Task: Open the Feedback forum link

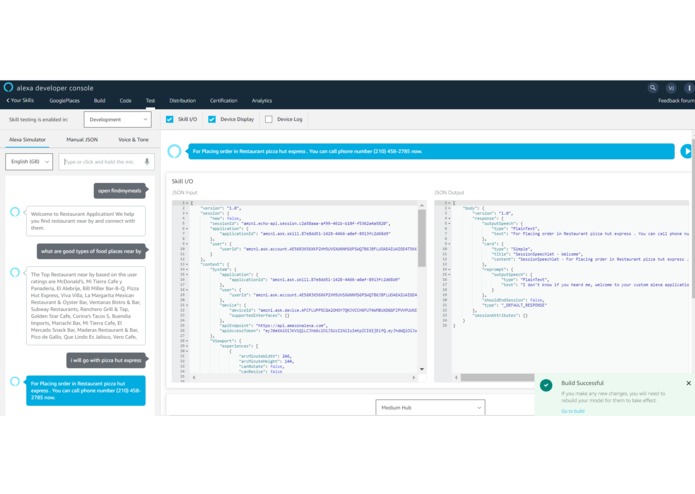Action: [676, 101]
